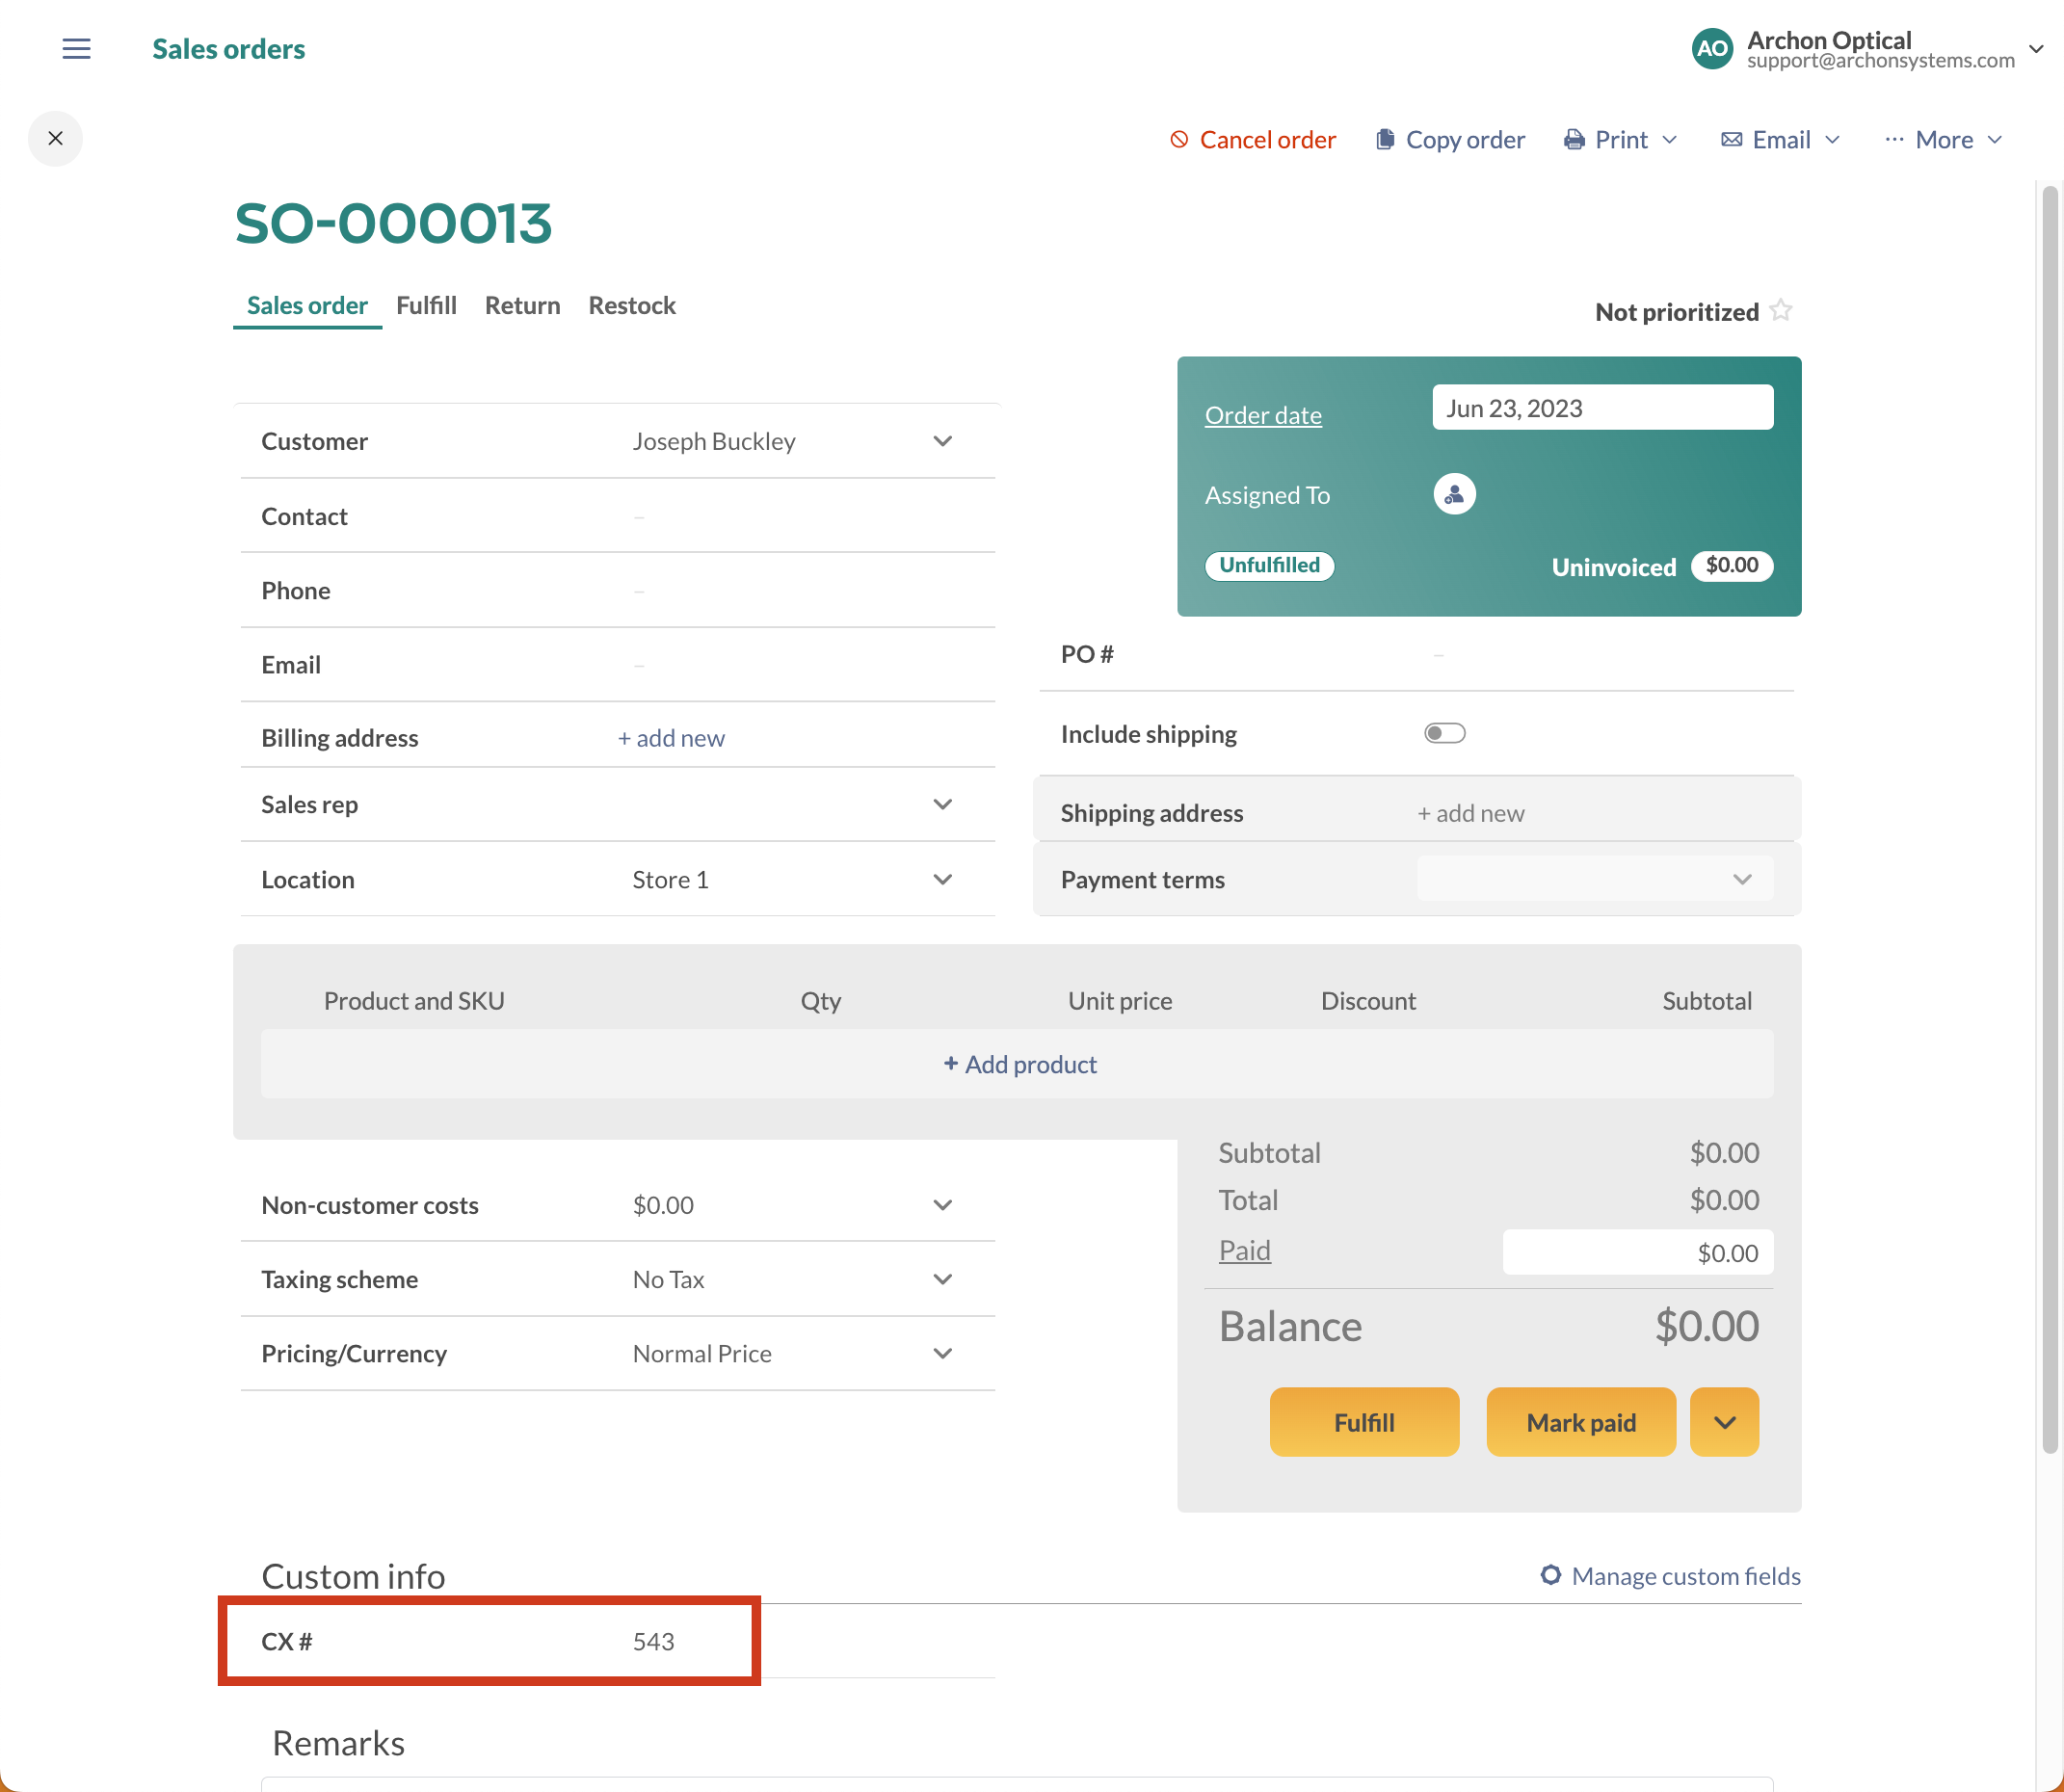Click the AO account avatar
2064x1792 pixels.
point(1712,48)
